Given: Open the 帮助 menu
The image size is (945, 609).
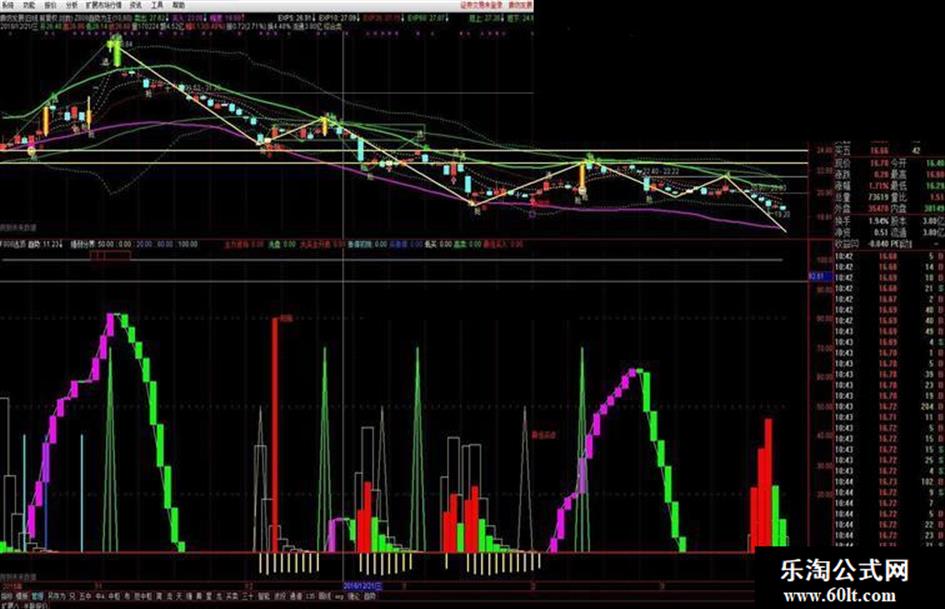Looking at the screenshot, I should [178, 5].
